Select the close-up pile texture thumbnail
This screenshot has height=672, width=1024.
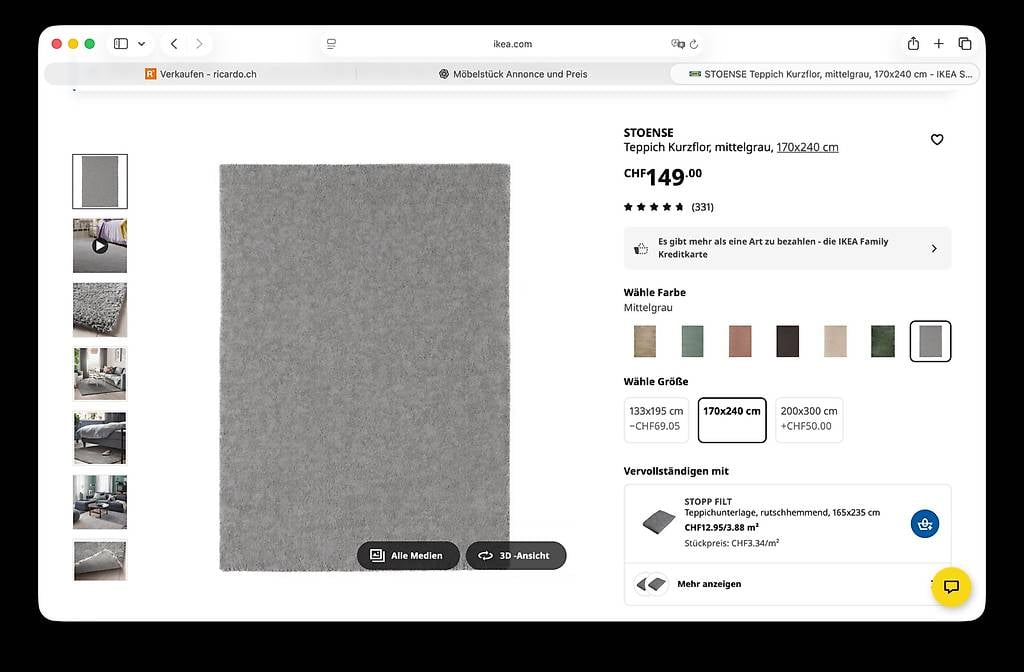[100, 310]
